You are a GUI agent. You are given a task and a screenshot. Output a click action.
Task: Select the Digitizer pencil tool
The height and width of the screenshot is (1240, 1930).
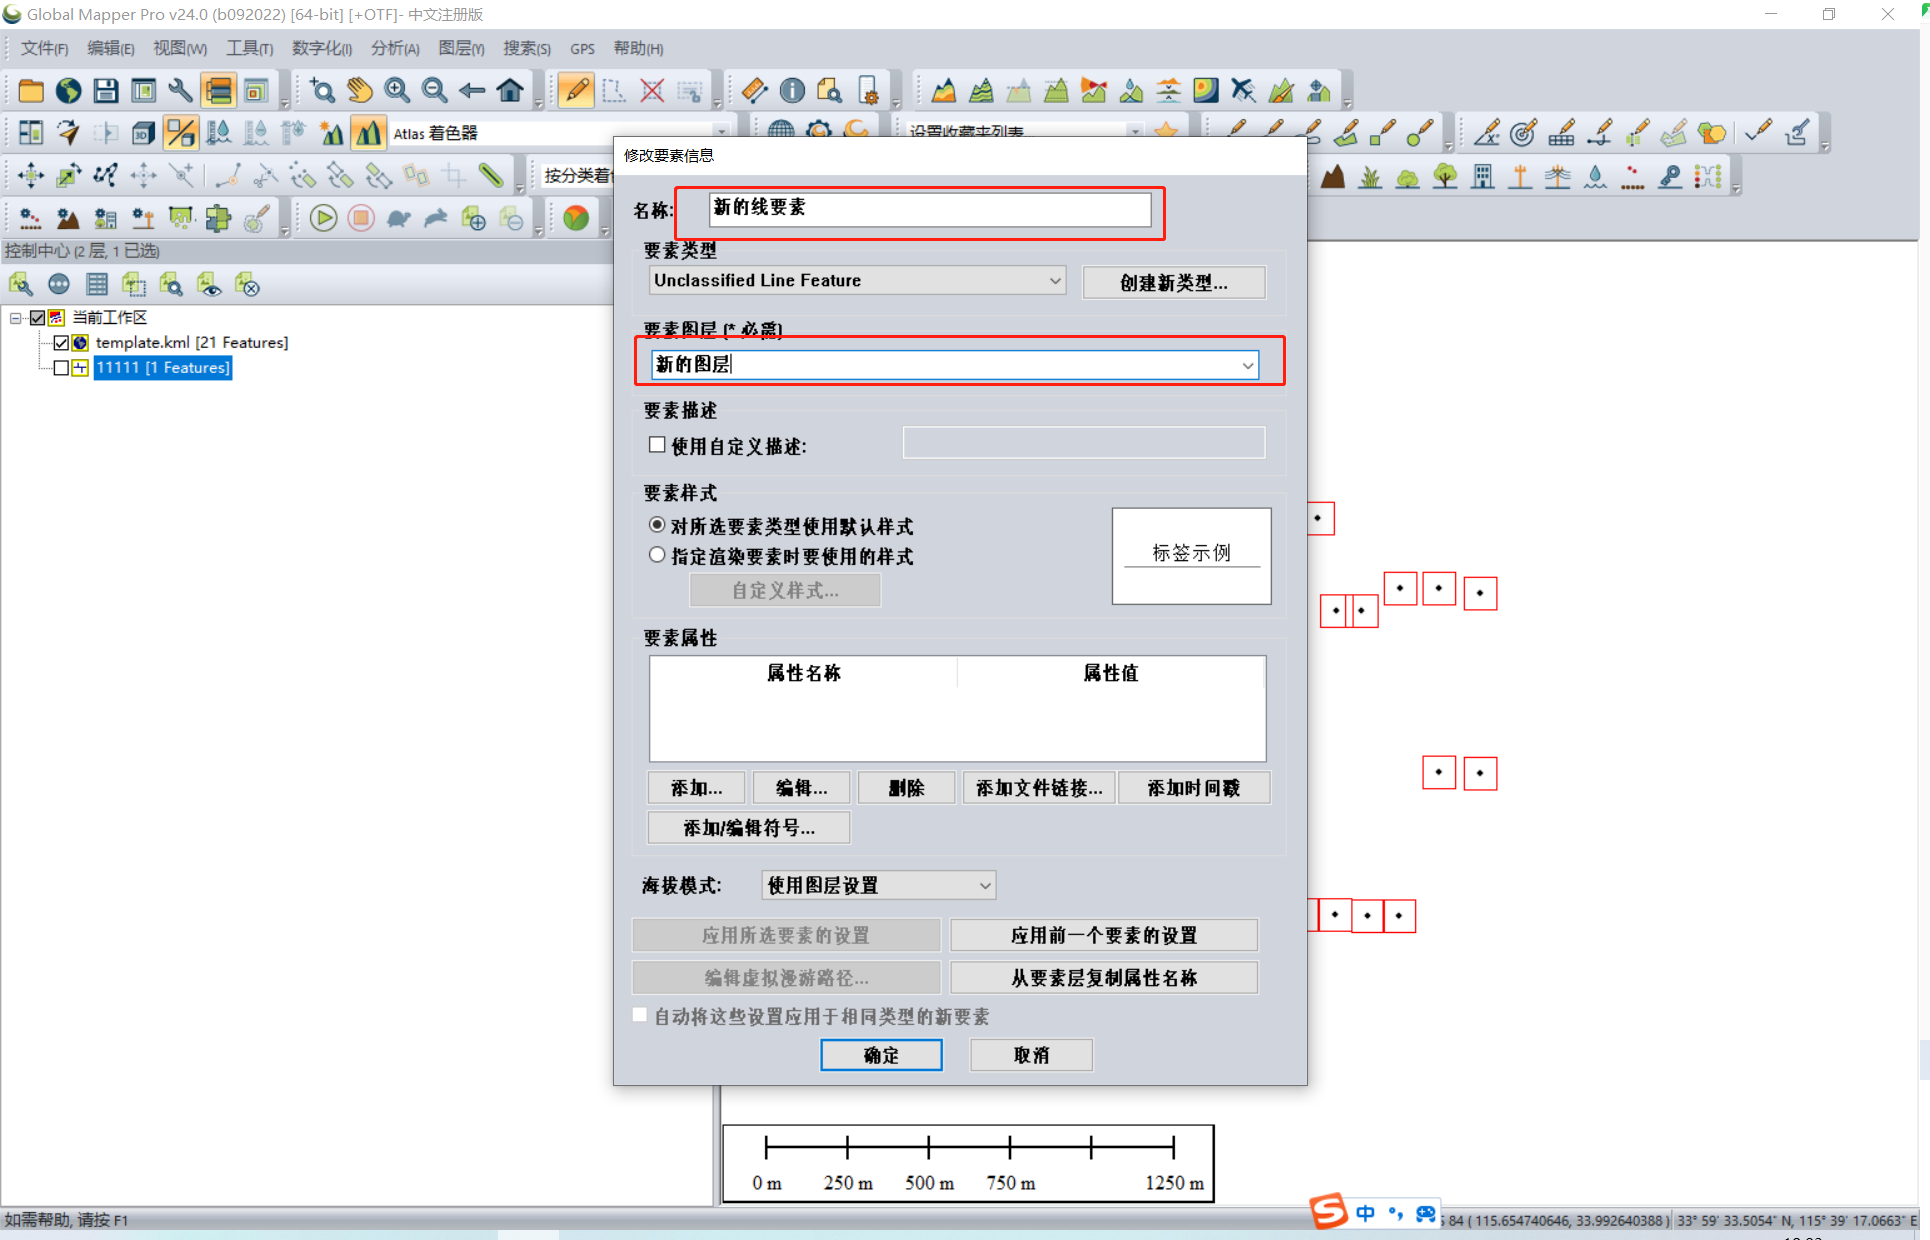(576, 91)
